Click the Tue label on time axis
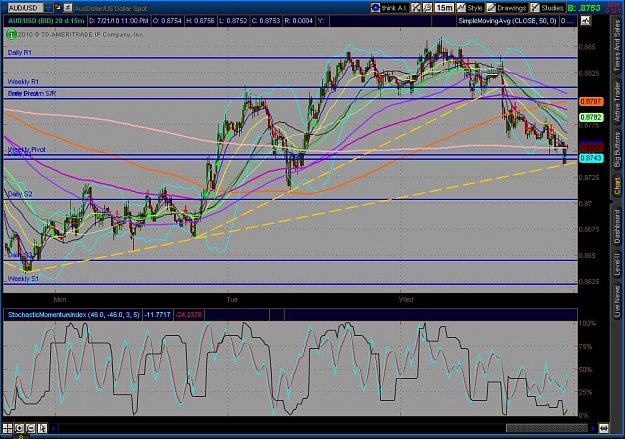 tap(232, 299)
